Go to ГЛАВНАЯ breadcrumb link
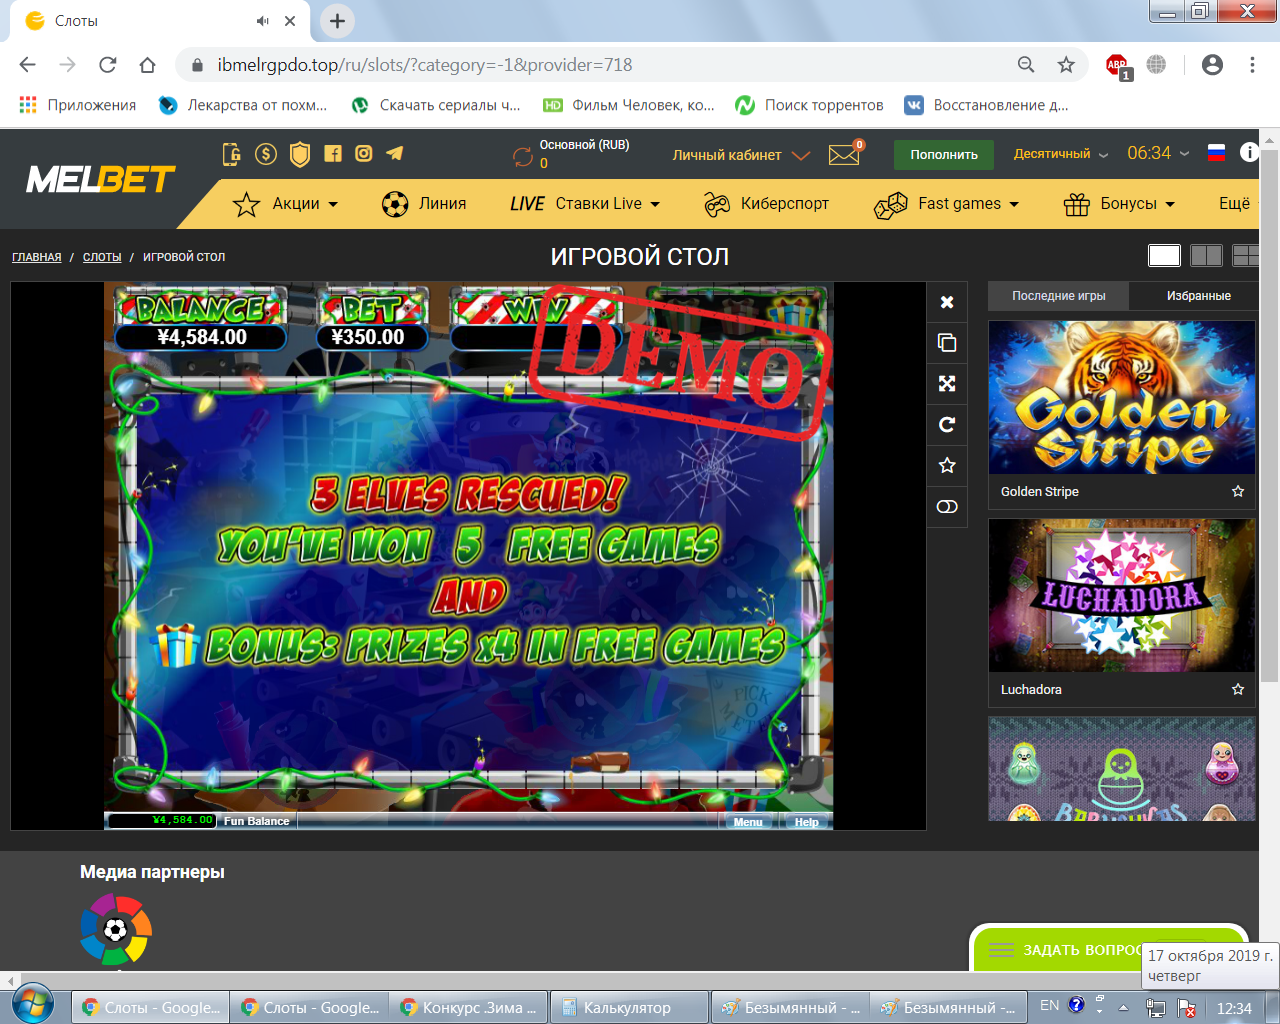1280x1024 pixels. tap(36, 257)
